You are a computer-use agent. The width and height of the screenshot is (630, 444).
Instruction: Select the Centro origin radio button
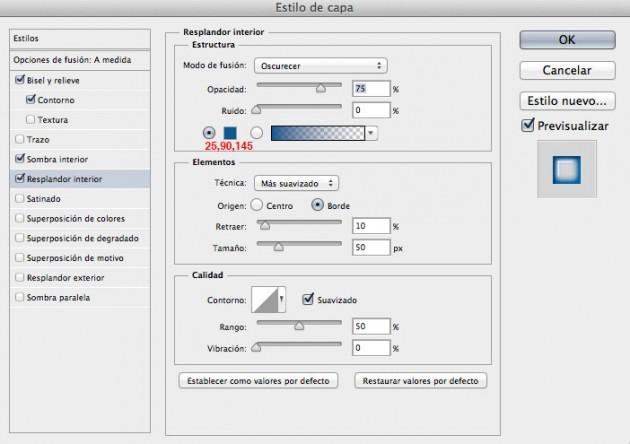tap(256, 205)
